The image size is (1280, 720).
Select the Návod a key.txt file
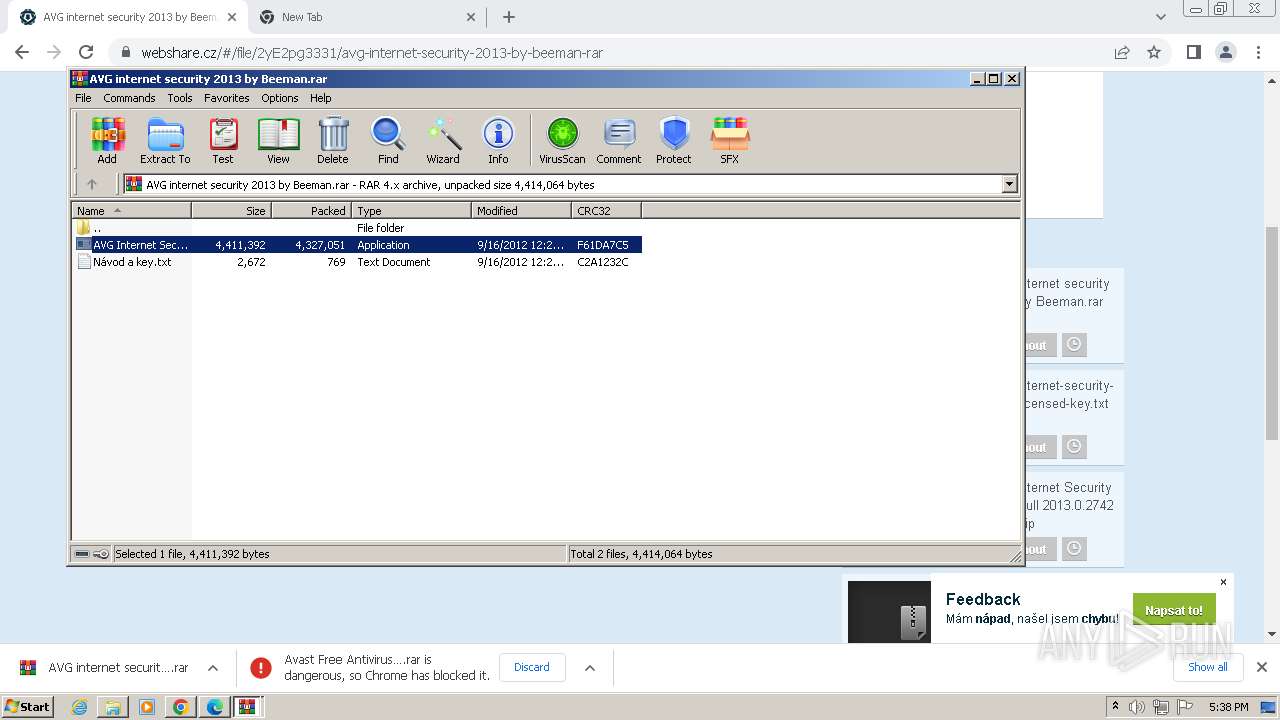(357, 262)
